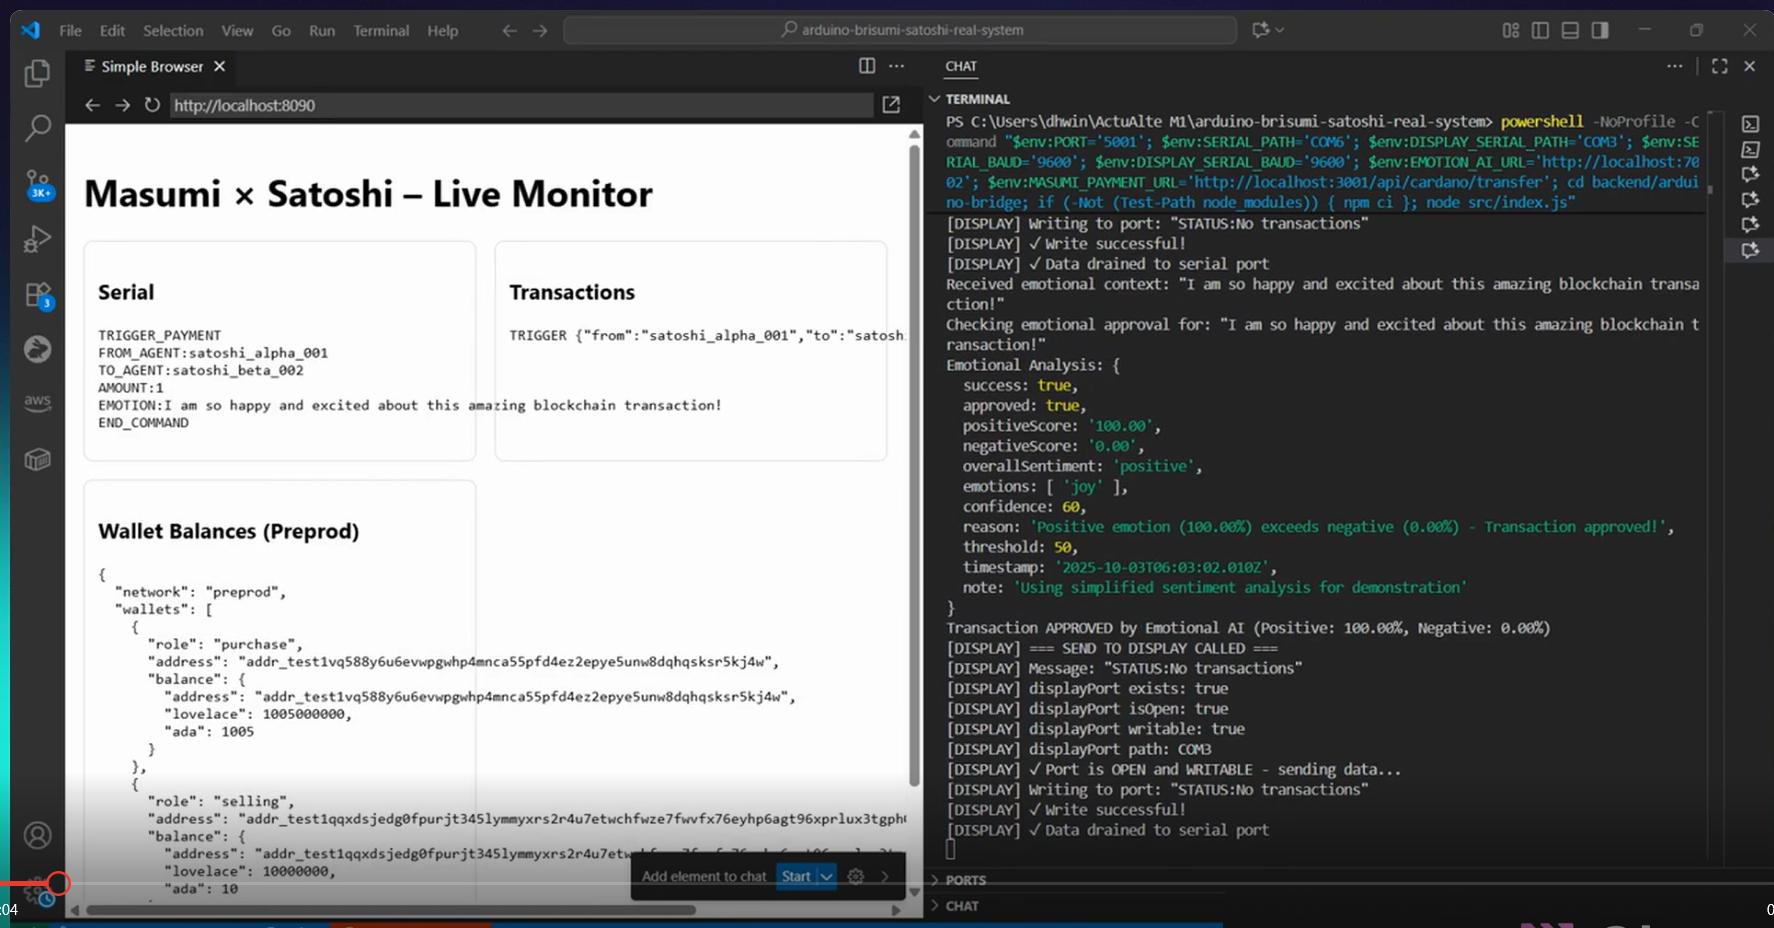
Task: Click the "TRIGGER_PAYMENT" serial line
Action: point(160,335)
